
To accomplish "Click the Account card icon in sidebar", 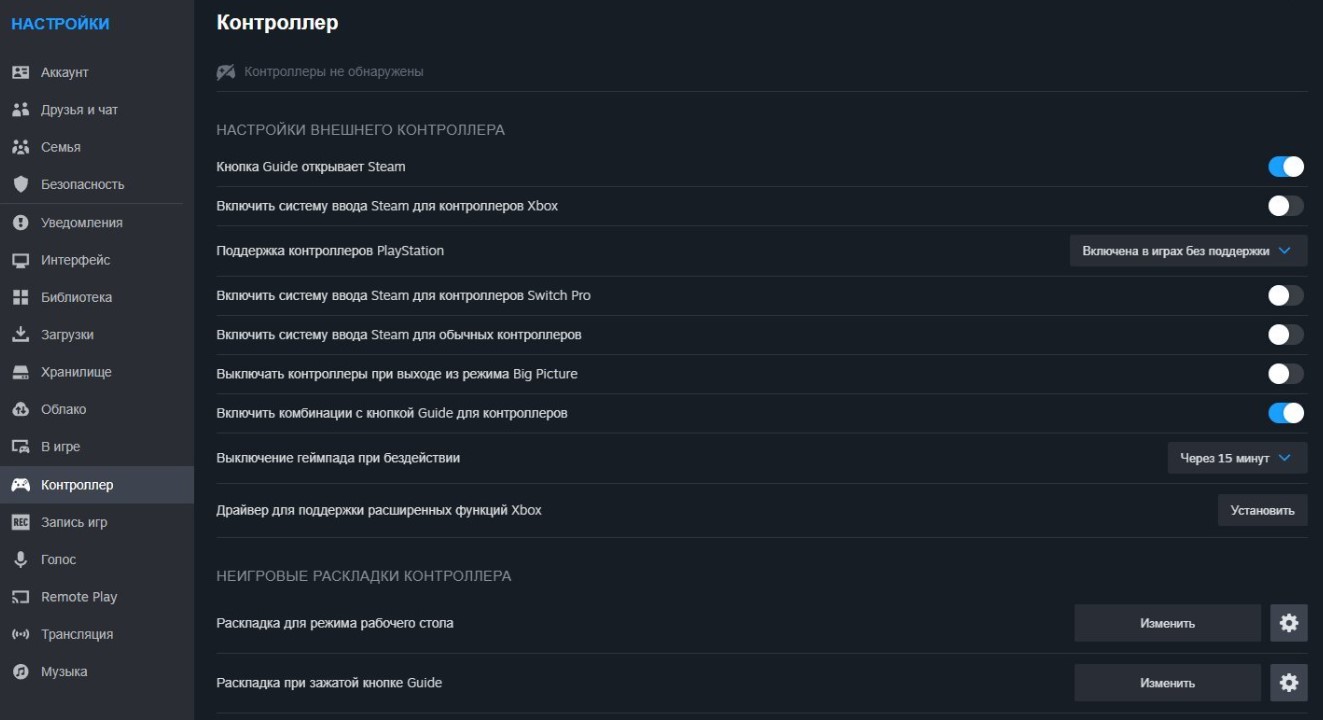I will 20,73.
